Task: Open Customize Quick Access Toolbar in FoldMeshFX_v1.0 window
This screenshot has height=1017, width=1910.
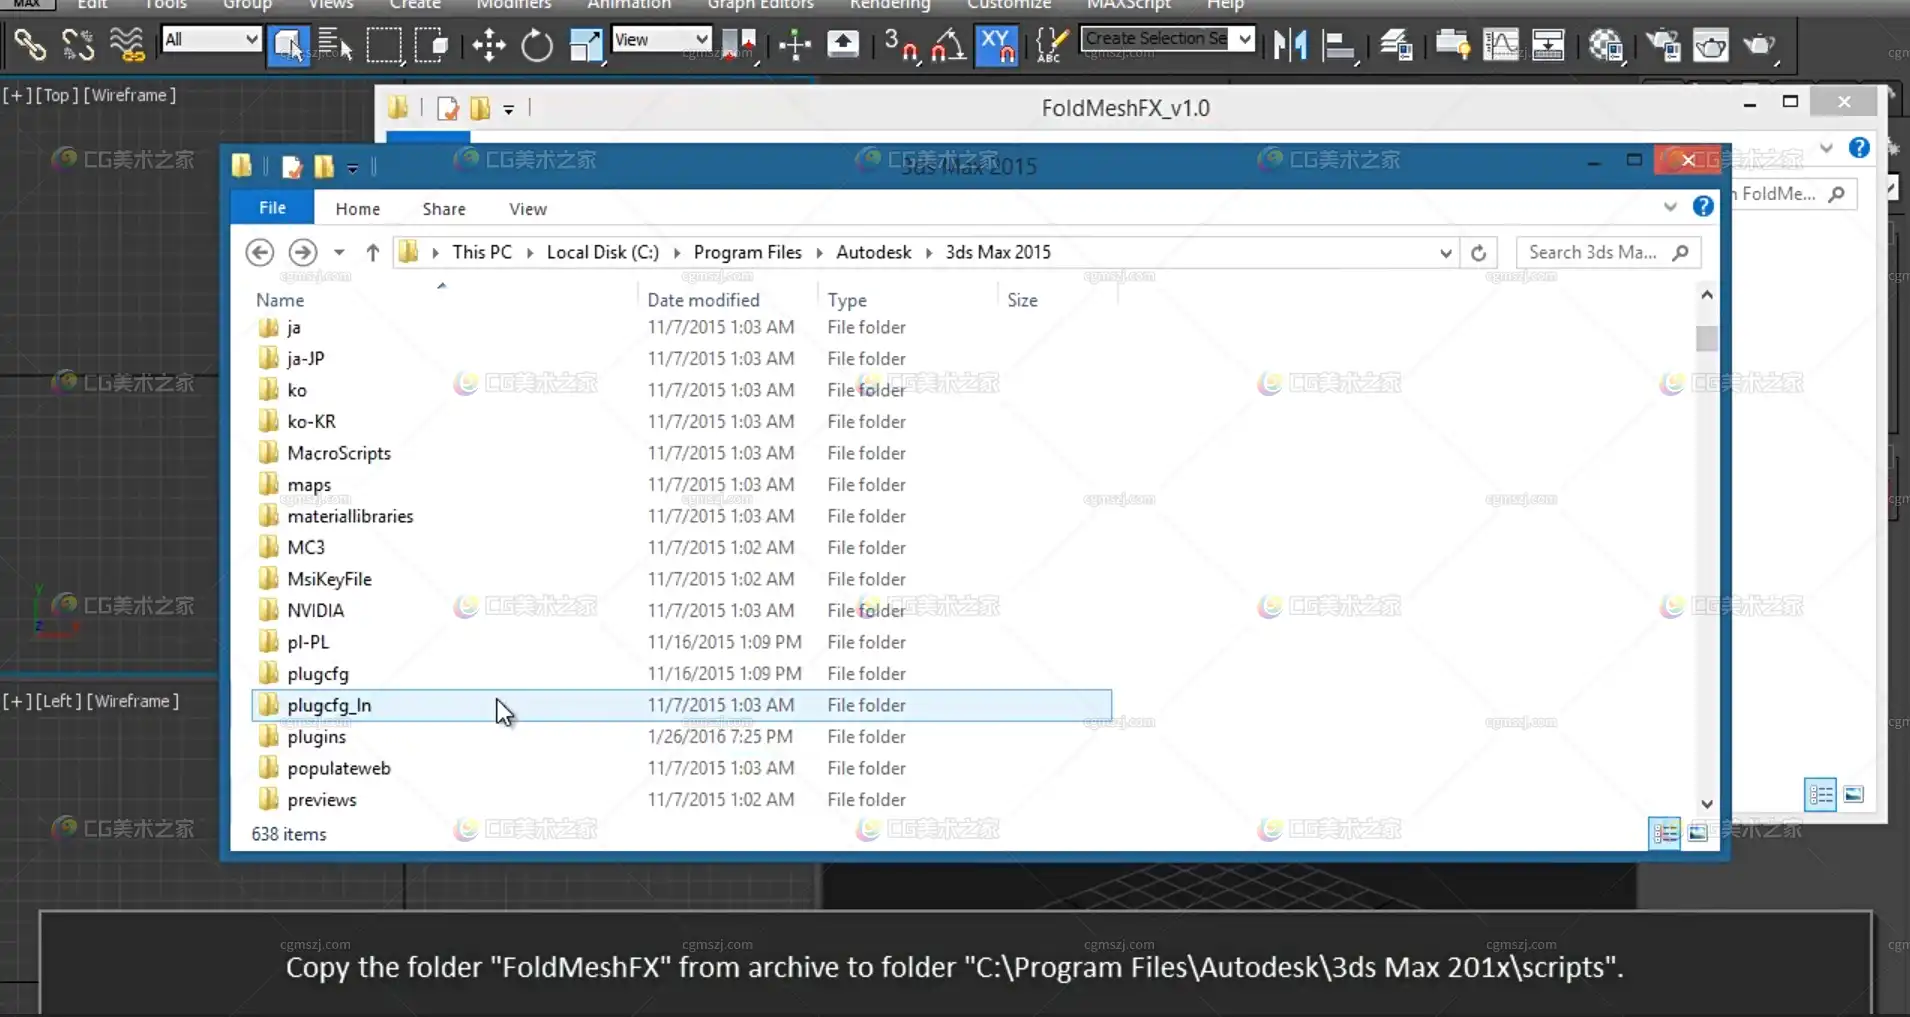Action: [x=508, y=109]
